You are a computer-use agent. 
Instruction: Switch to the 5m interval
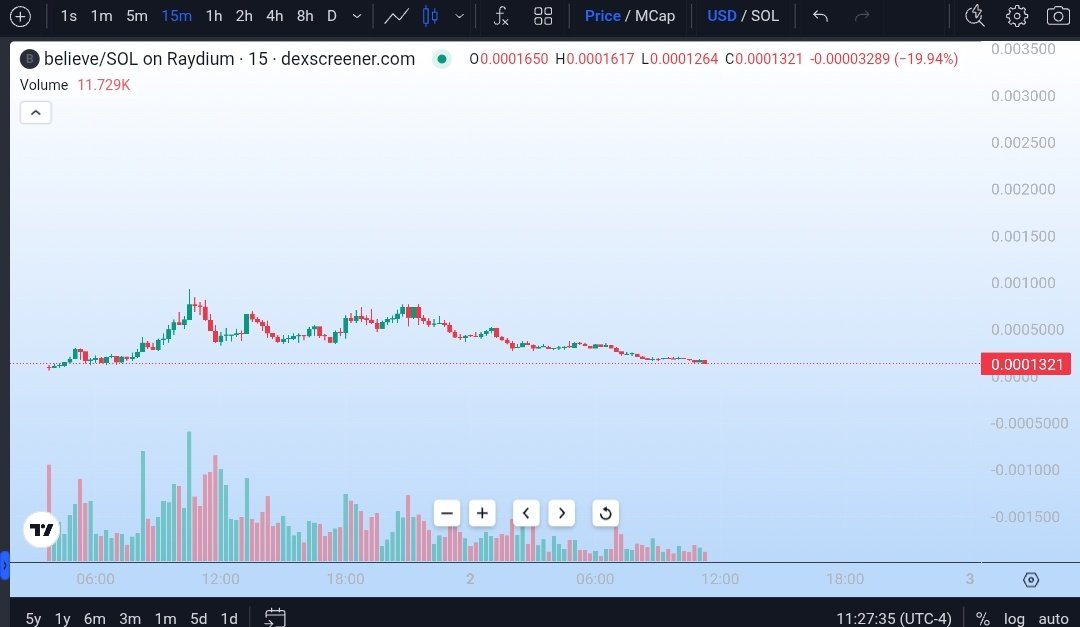[136, 16]
